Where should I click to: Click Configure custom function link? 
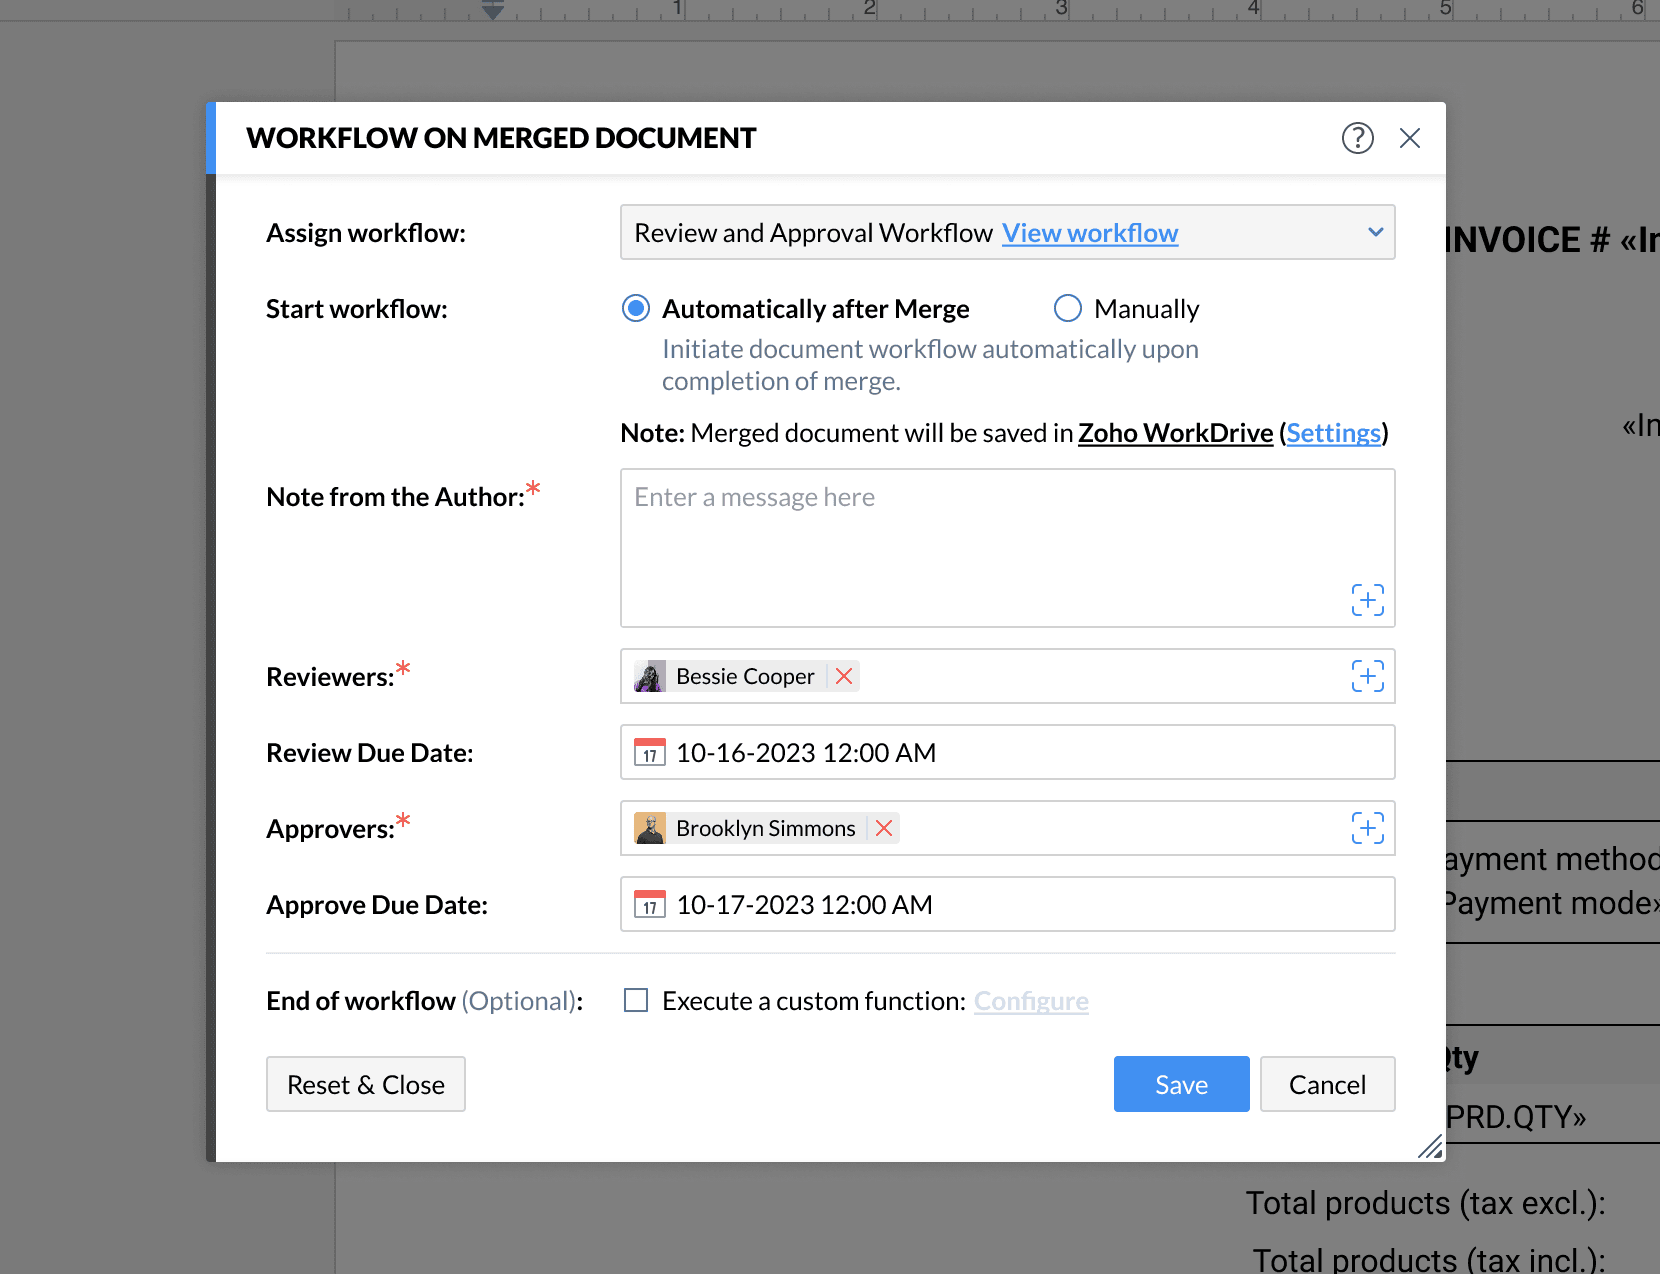tap(1031, 1001)
